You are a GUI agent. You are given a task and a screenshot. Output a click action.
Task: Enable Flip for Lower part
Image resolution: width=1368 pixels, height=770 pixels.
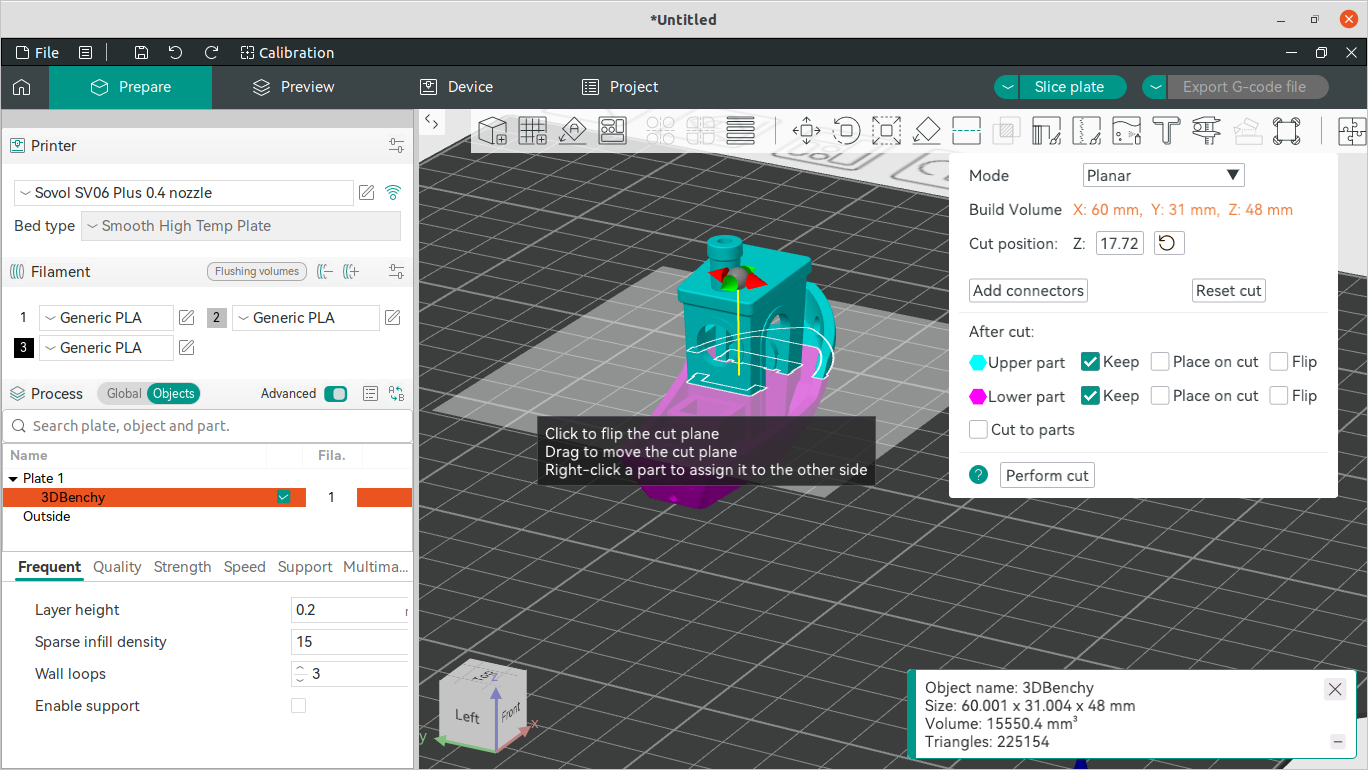point(1278,396)
